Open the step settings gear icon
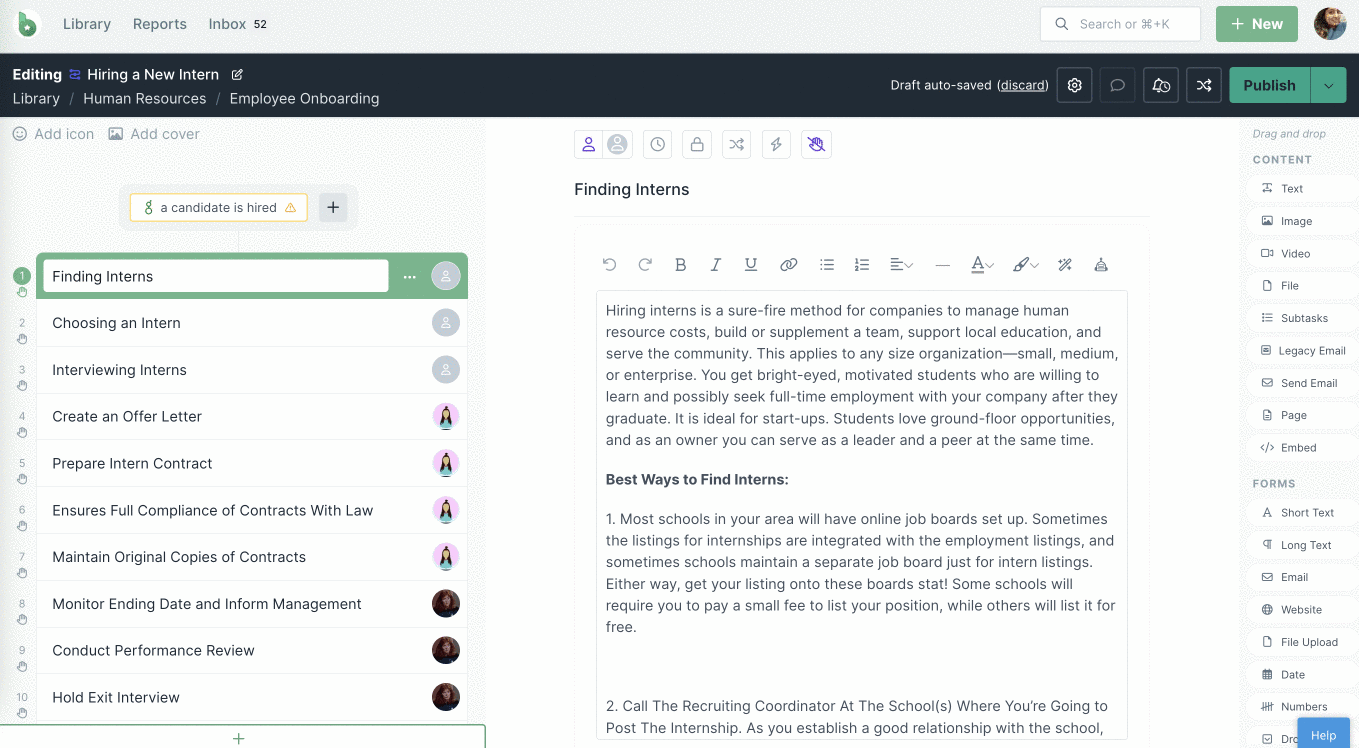The height and width of the screenshot is (748, 1359). pos(1074,85)
